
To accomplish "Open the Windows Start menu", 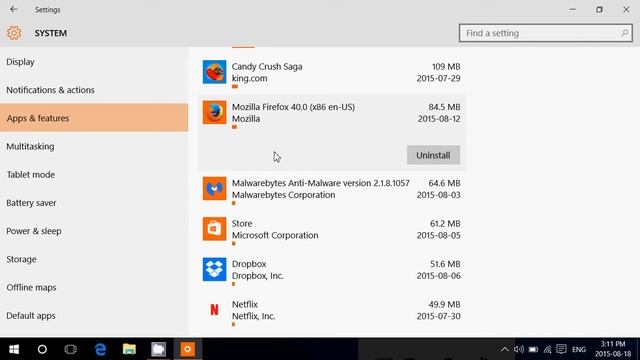I will tap(14, 349).
